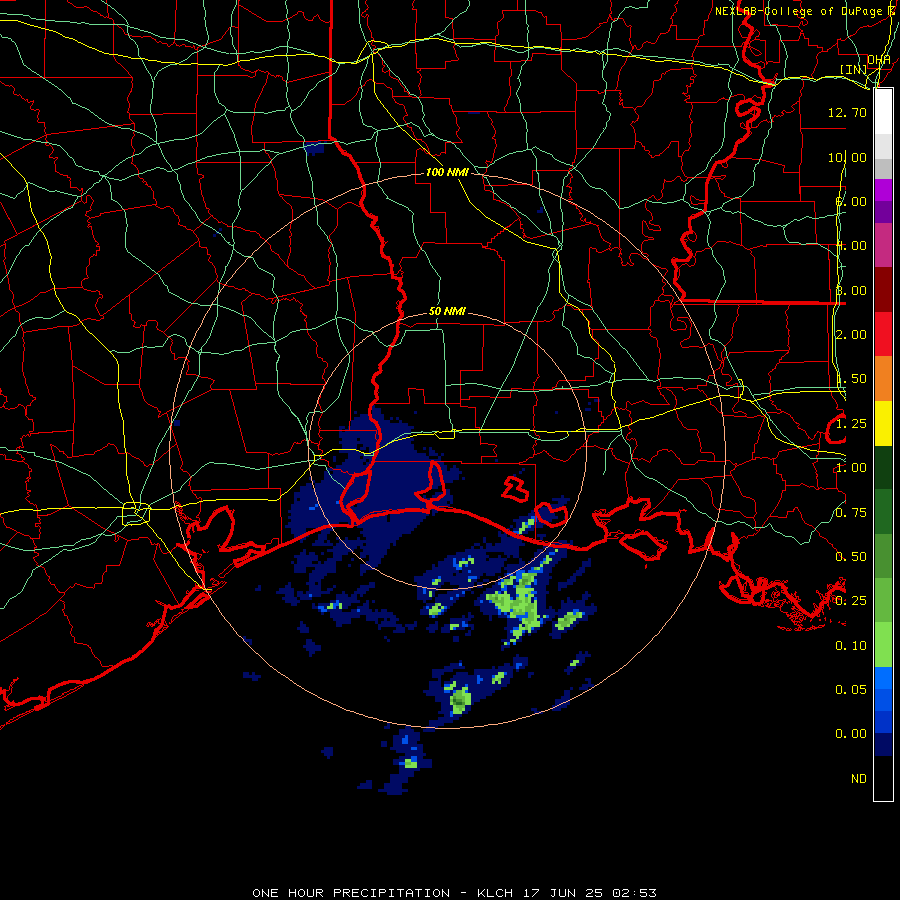Click the "0.10" legend value

850,646
